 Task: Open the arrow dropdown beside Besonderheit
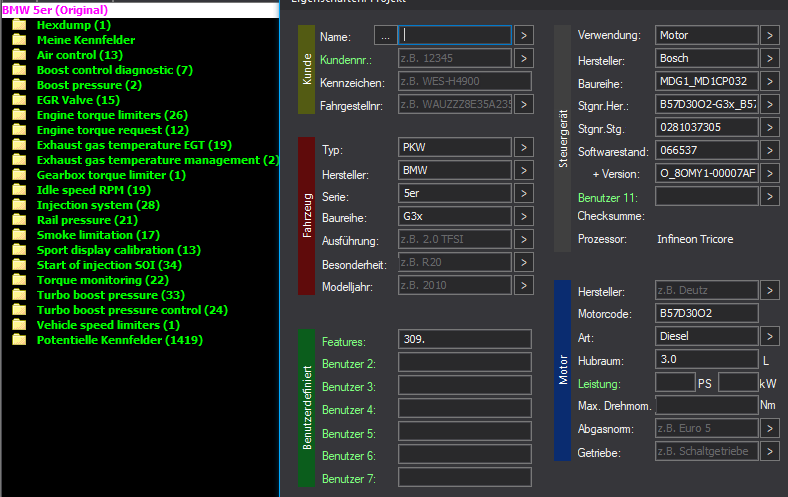point(524,262)
